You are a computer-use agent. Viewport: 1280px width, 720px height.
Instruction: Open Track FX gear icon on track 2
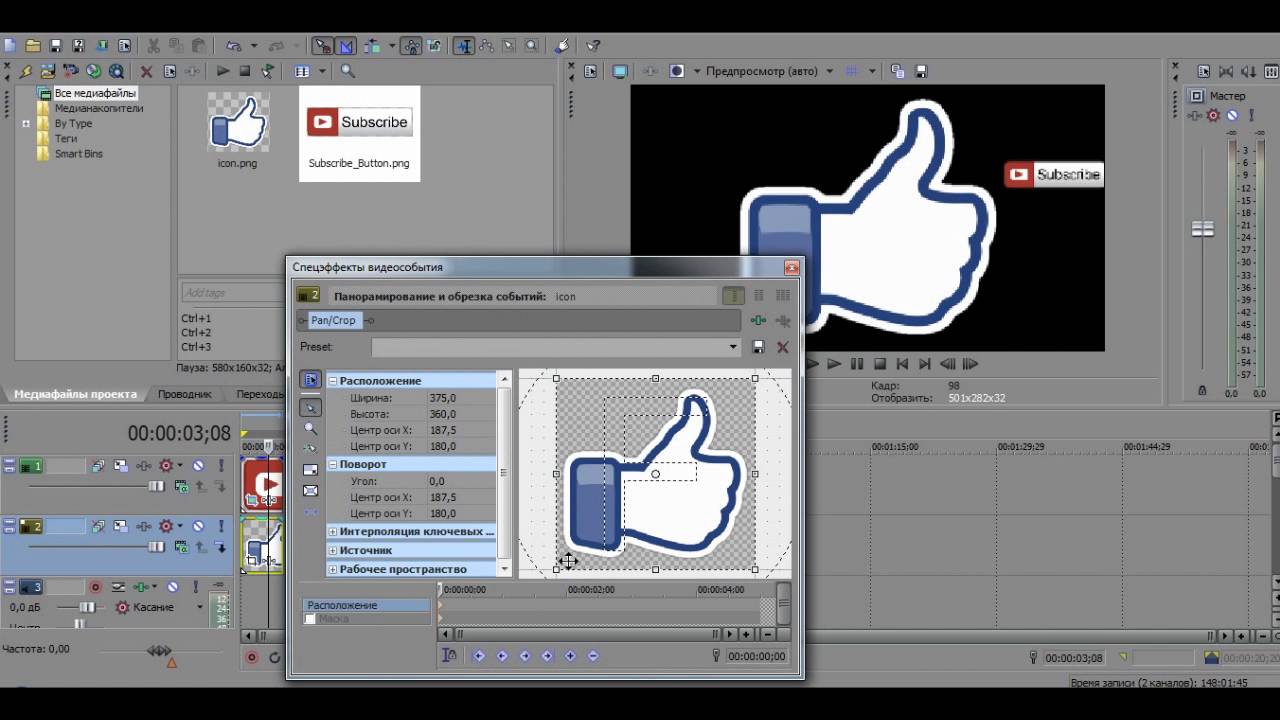[x=166, y=526]
